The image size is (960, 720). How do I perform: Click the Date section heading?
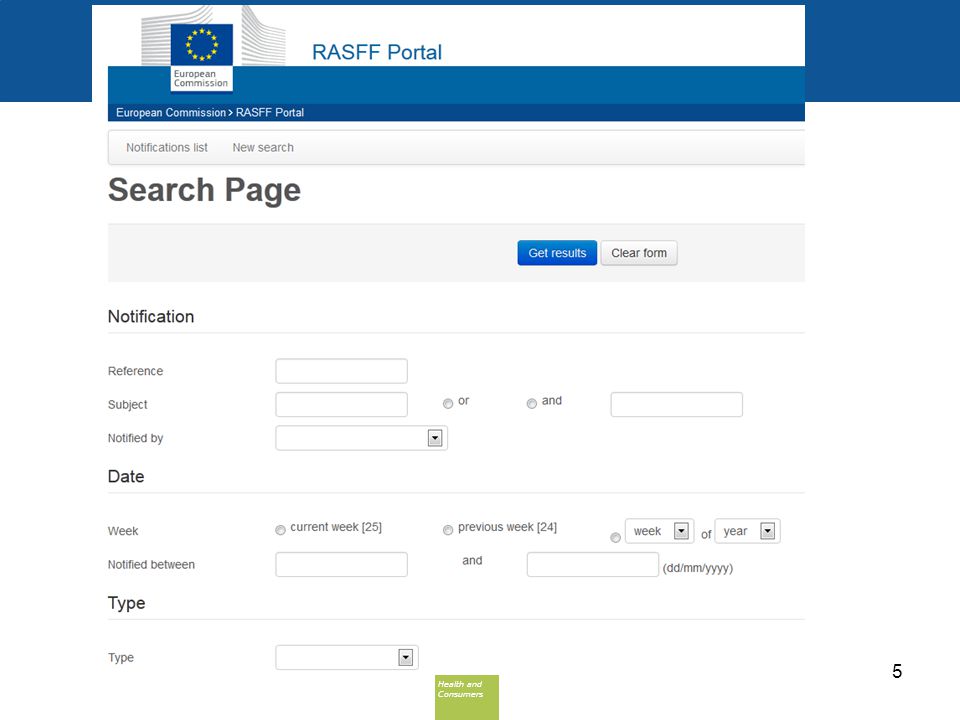coord(126,476)
